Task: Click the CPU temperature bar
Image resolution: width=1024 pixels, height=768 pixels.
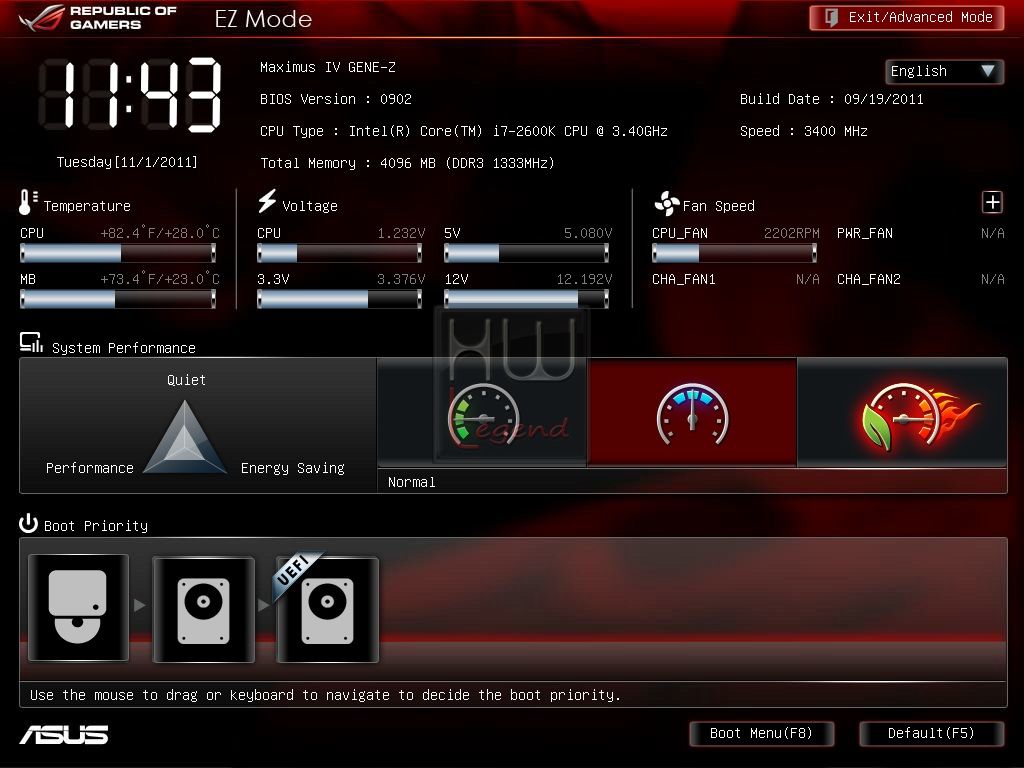Action: (x=118, y=253)
